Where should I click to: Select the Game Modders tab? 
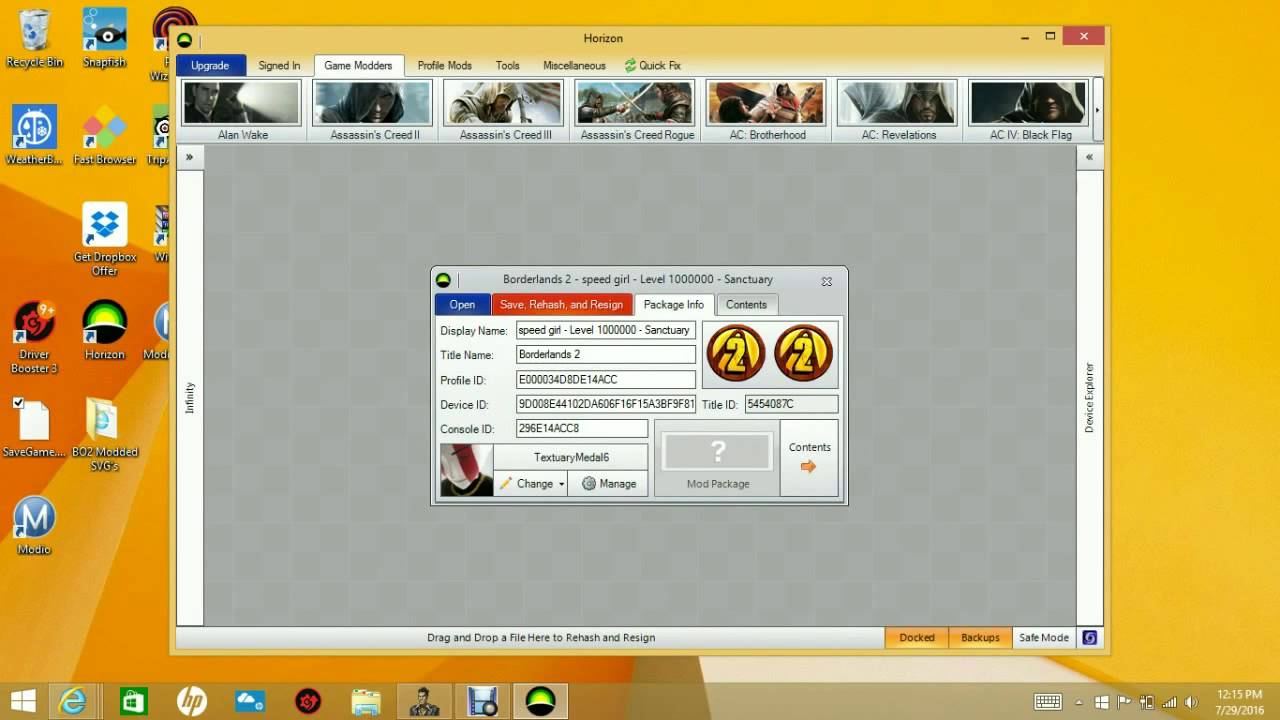(x=358, y=65)
